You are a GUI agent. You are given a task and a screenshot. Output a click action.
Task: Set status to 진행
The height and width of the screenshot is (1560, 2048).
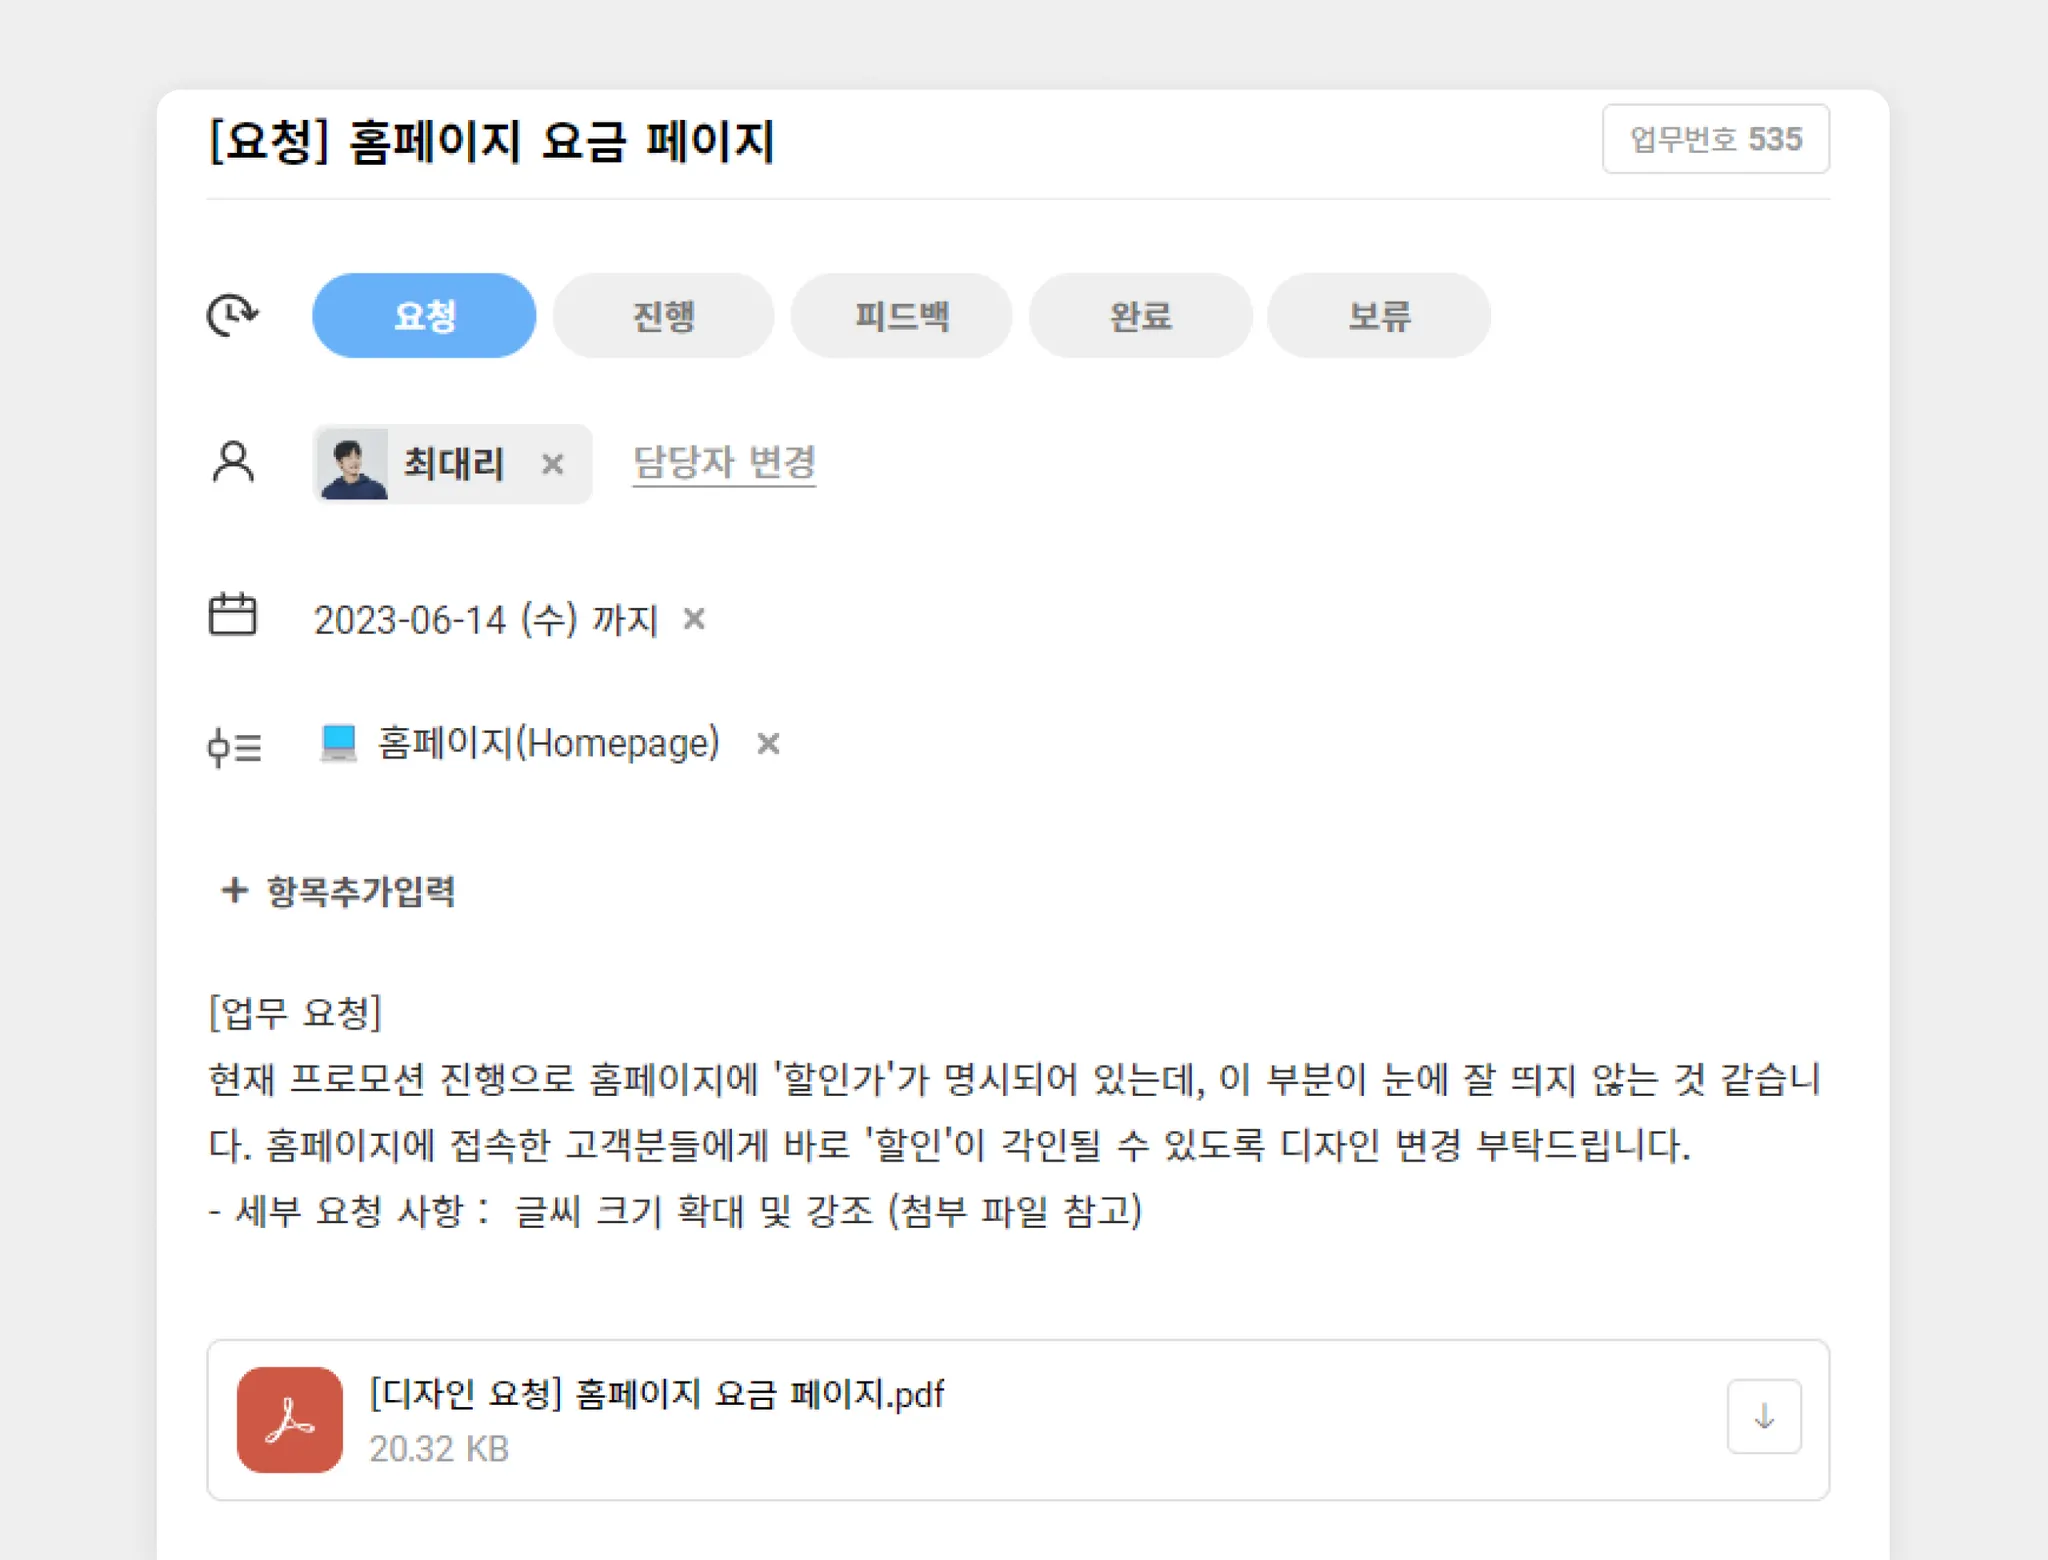coord(663,316)
